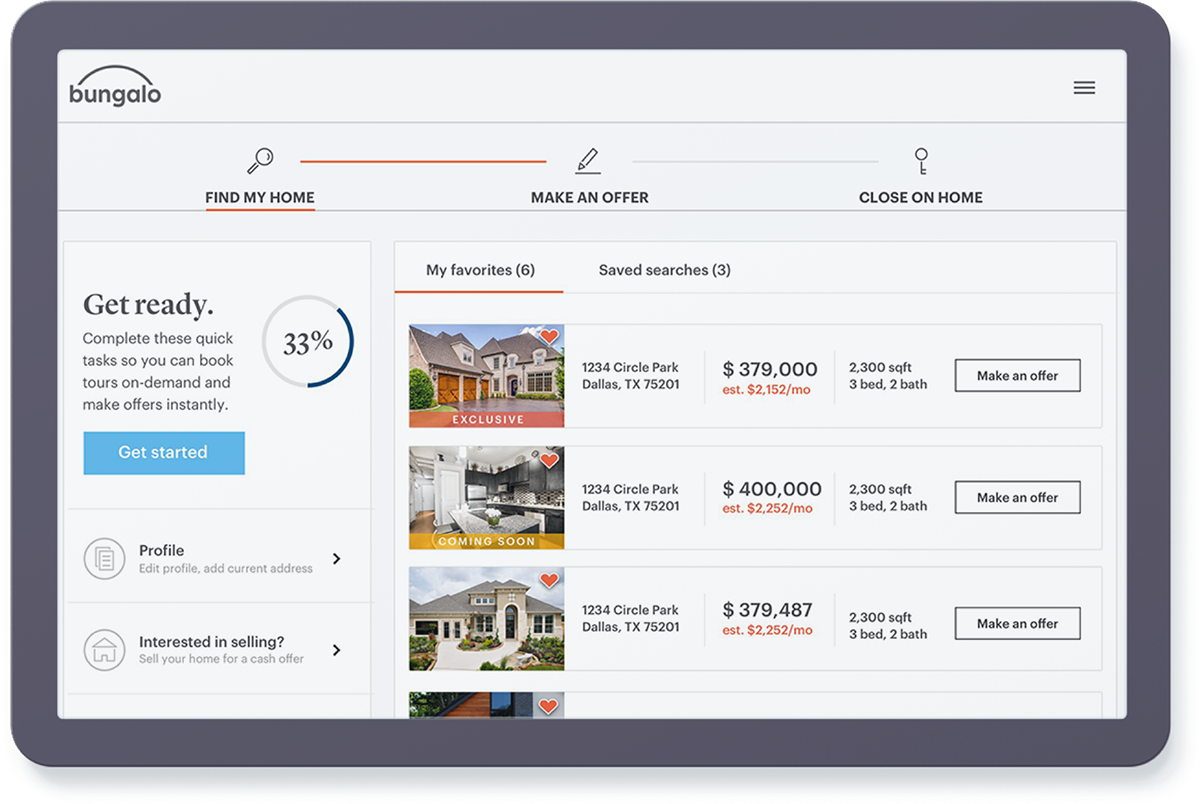Click the magnifier Find My Home icon

tap(260, 160)
